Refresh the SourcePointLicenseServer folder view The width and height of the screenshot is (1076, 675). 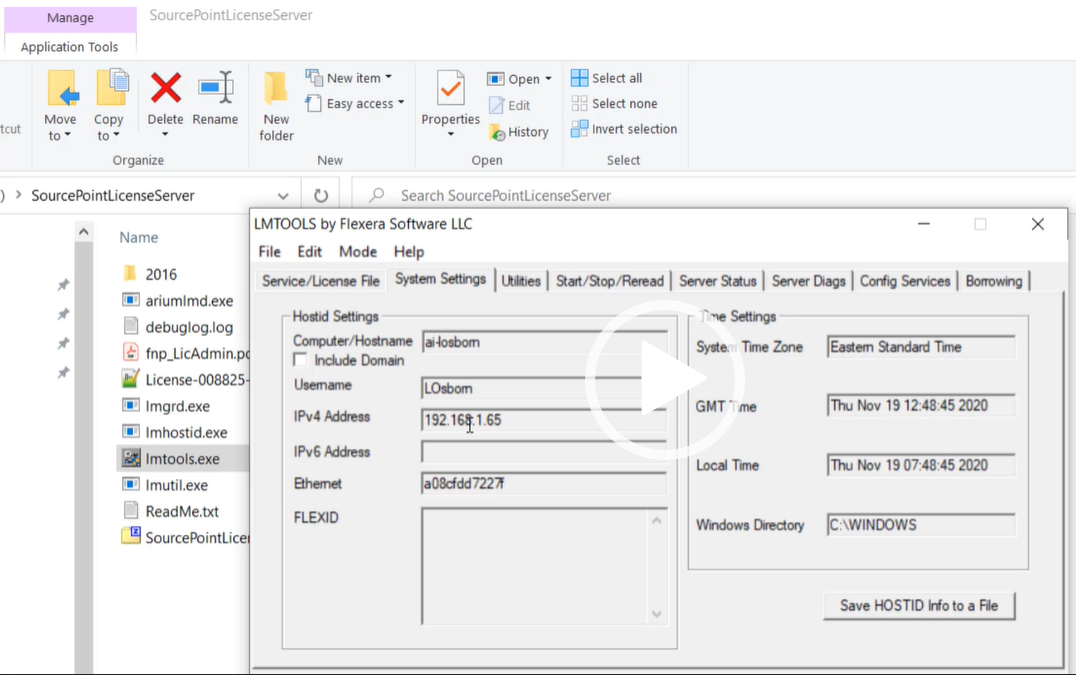click(x=320, y=196)
